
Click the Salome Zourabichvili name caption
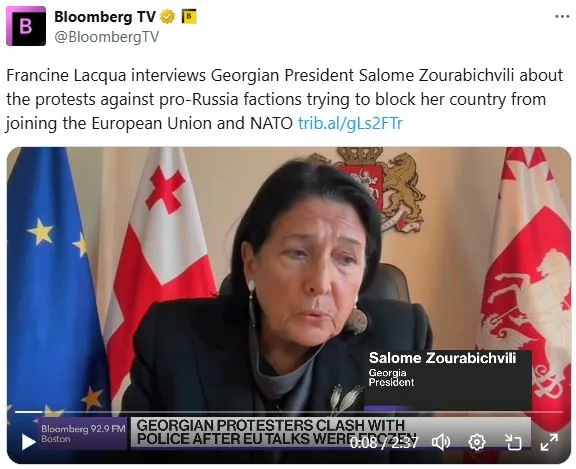coord(443,358)
